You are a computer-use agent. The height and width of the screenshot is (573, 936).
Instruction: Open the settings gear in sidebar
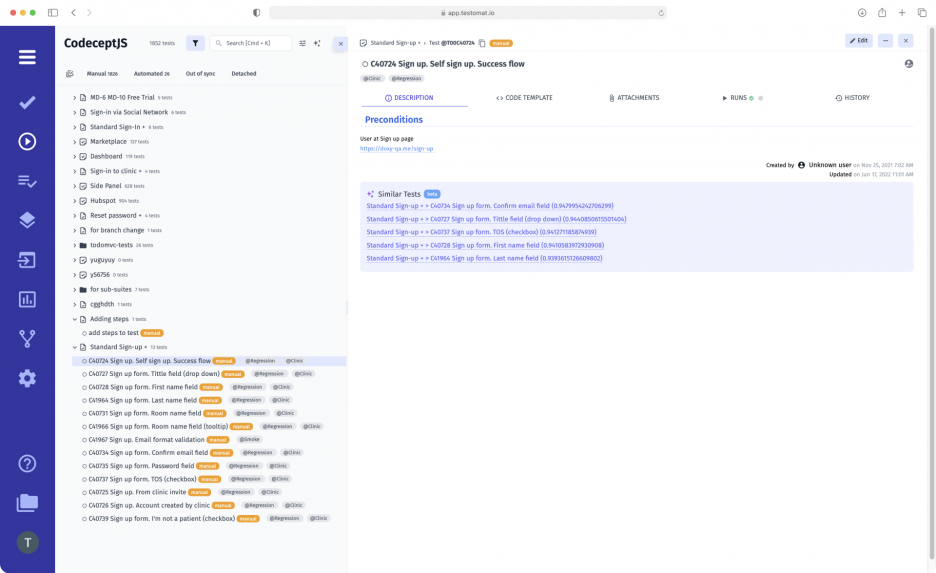pyautogui.click(x=27, y=378)
